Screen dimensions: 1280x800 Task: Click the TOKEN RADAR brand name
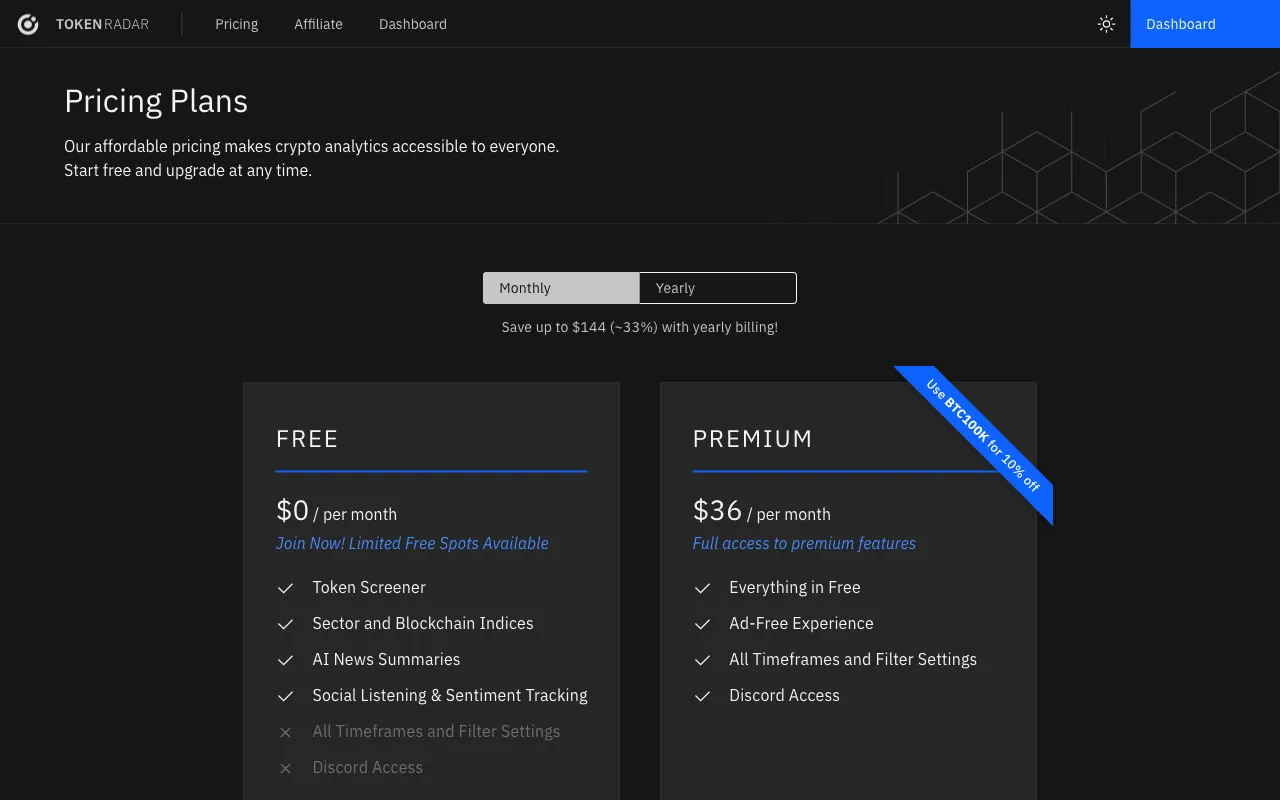point(102,24)
